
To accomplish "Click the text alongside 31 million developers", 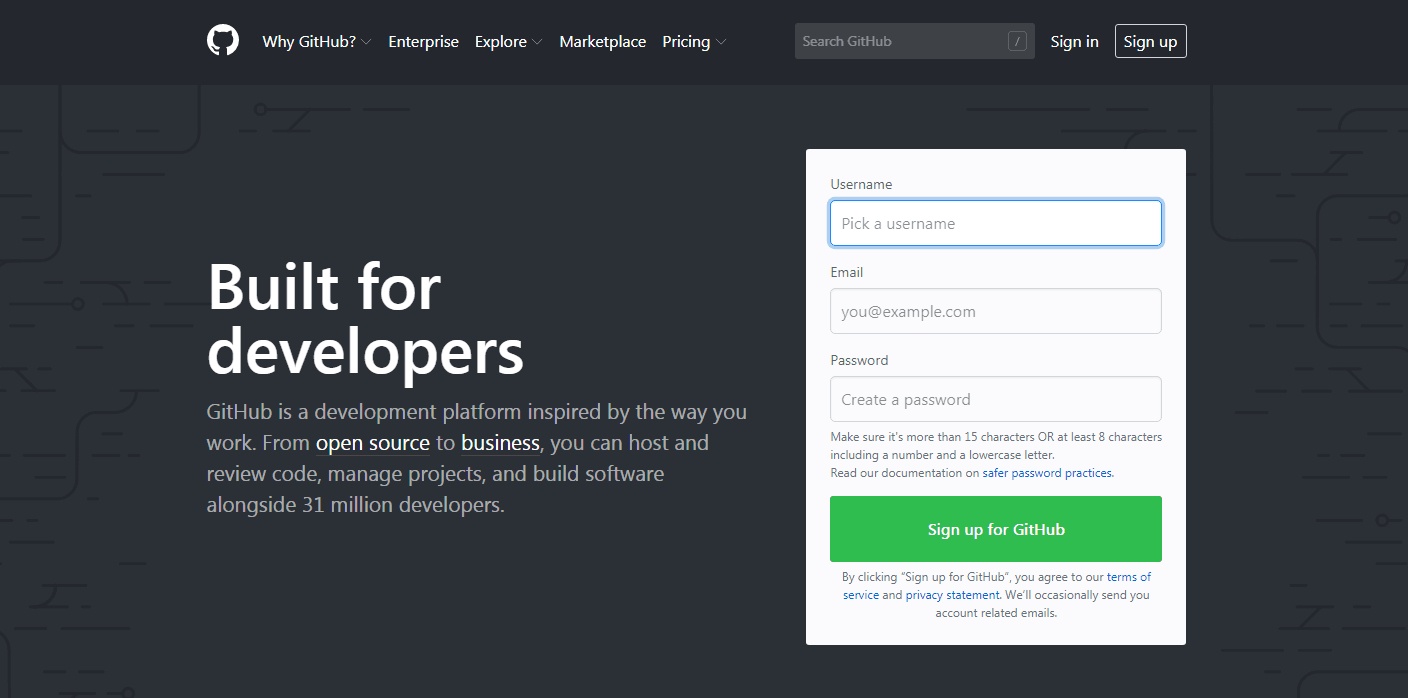I will (x=355, y=504).
